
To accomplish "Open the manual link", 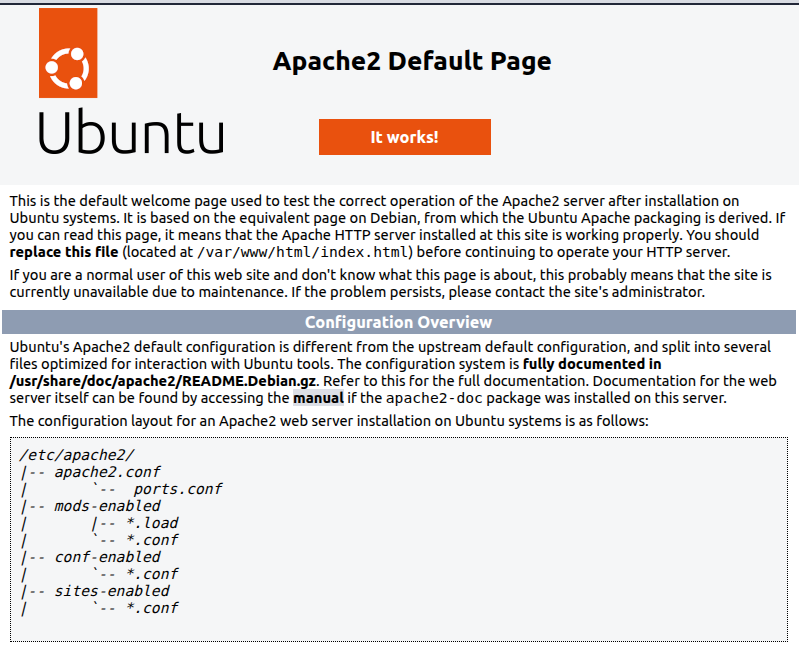I will (318, 397).
